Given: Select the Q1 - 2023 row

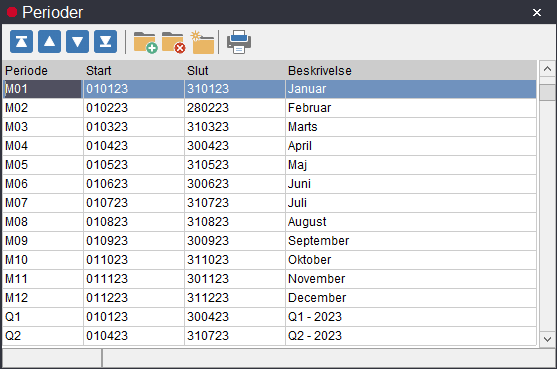Looking at the screenshot, I should (x=270, y=317).
